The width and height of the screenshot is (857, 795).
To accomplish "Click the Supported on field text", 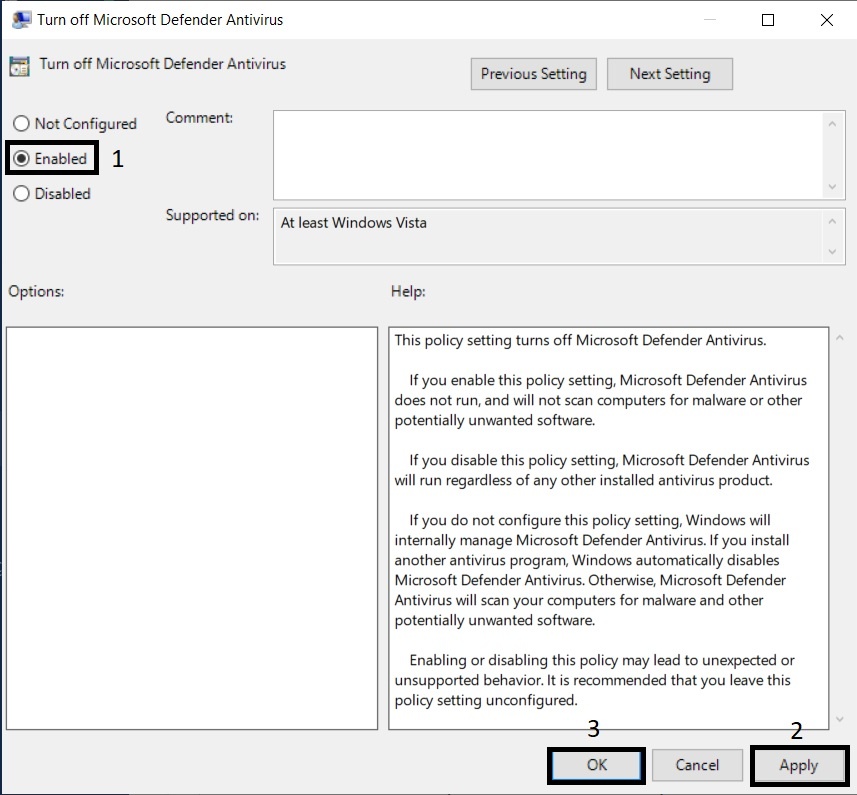I will (x=354, y=223).
